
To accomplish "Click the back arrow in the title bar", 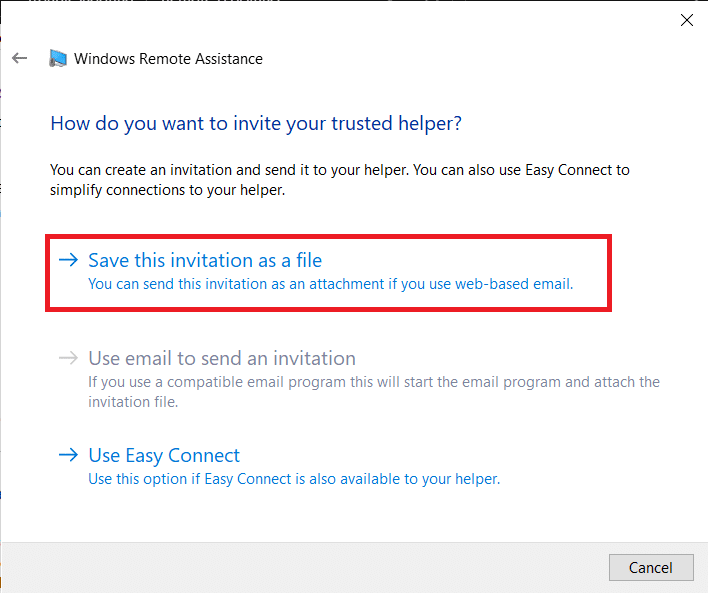I will [19, 59].
